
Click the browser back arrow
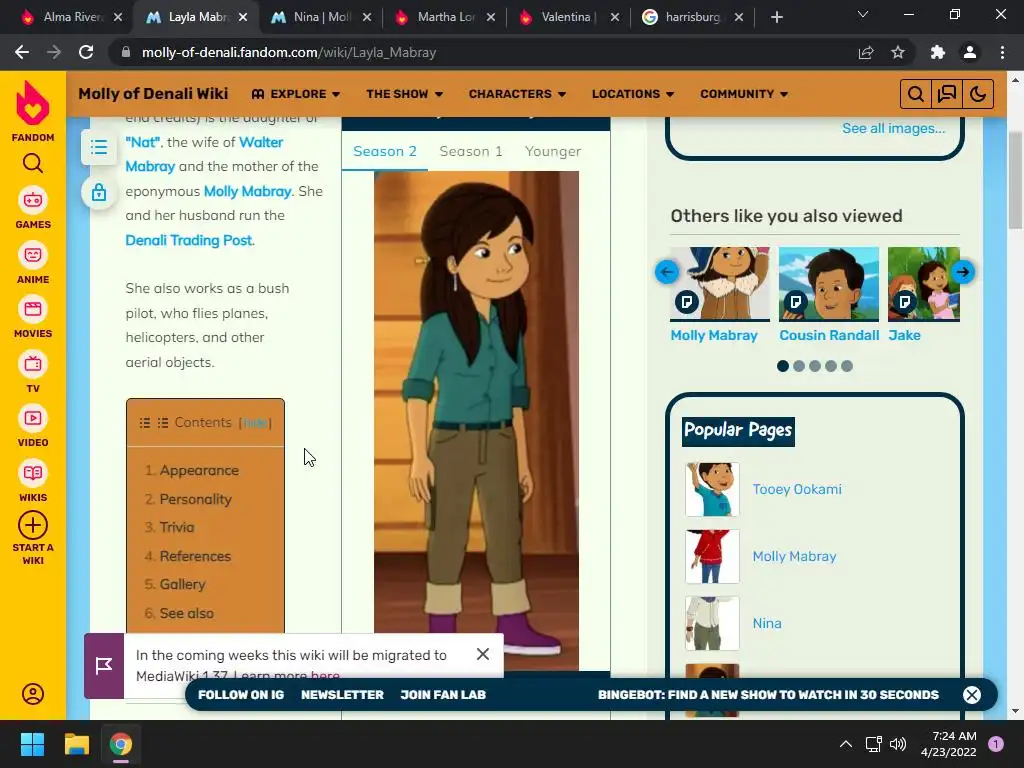tap(22, 52)
